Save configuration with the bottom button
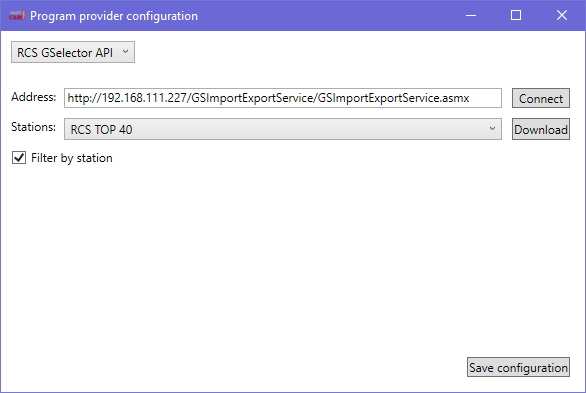The width and height of the screenshot is (586, 393). tap(518, 367)
